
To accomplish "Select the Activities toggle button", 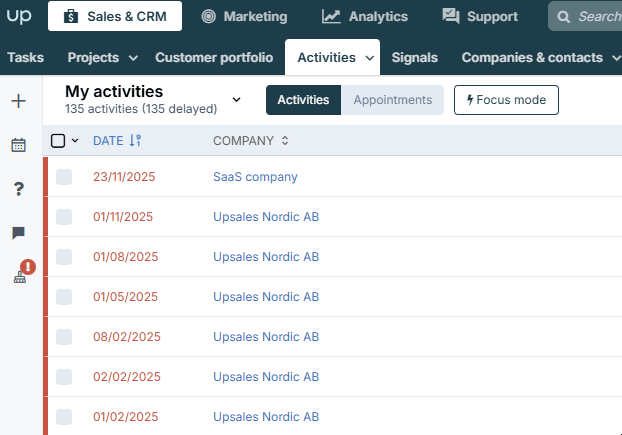I will 303,100.
